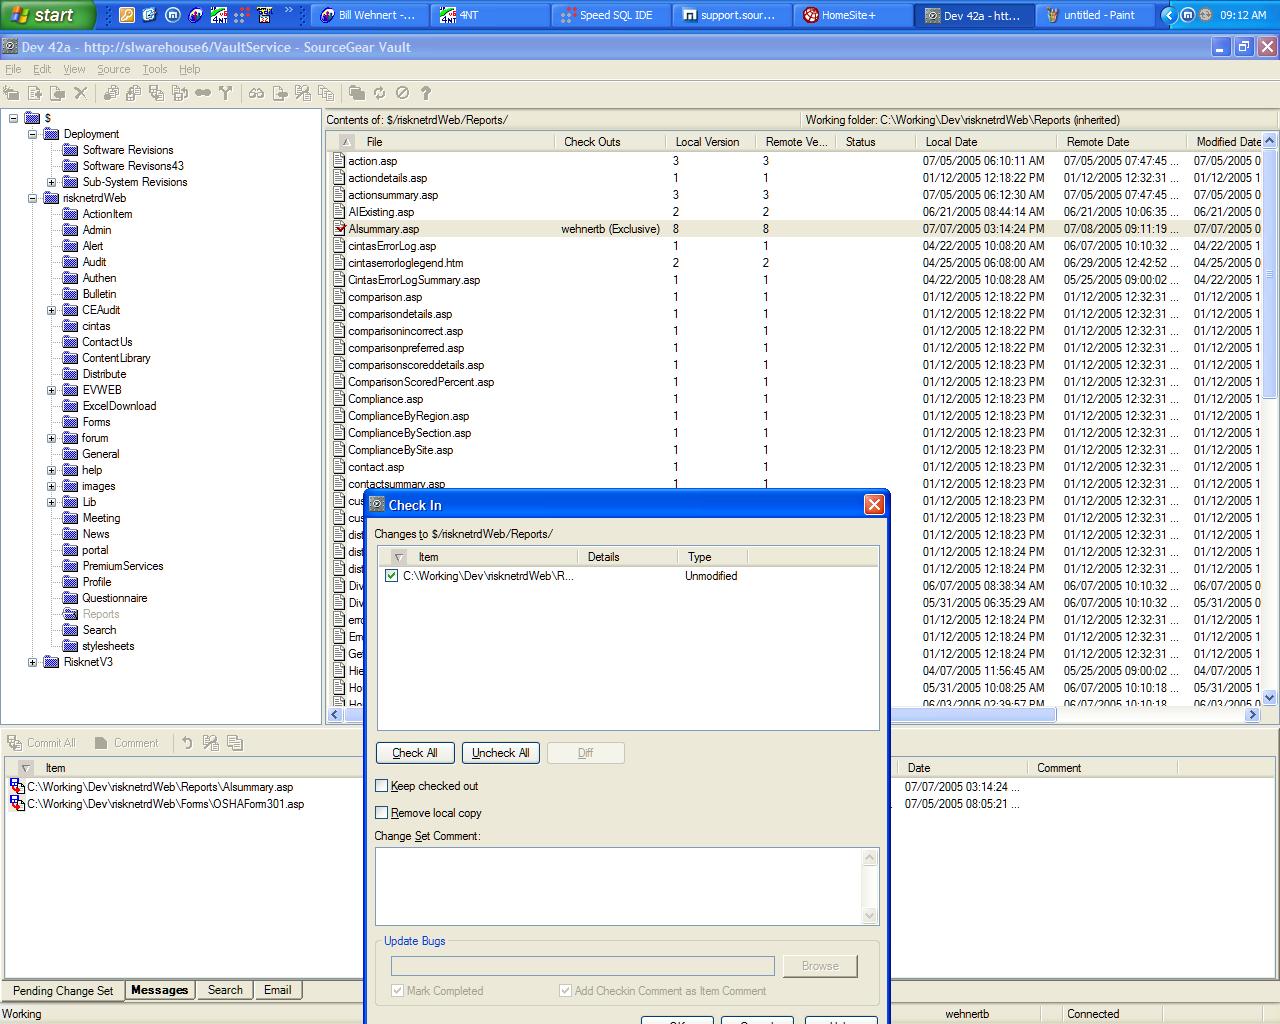1280x1024 pixels.
Task: Click the Diff icon in pending changes toolbar
Action: 210,743
